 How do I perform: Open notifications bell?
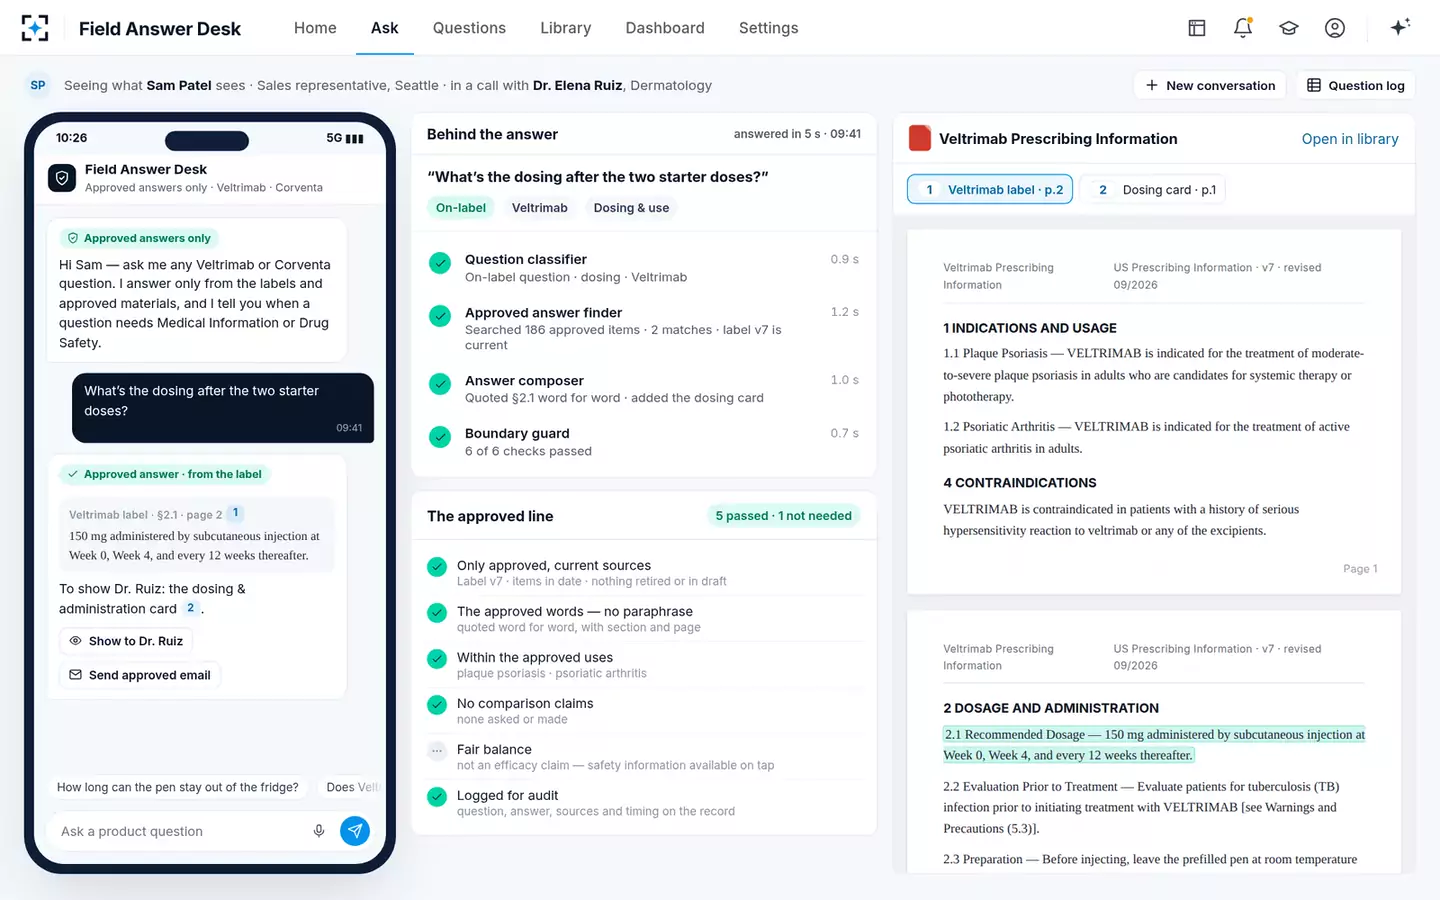[x=1243, y=28]
